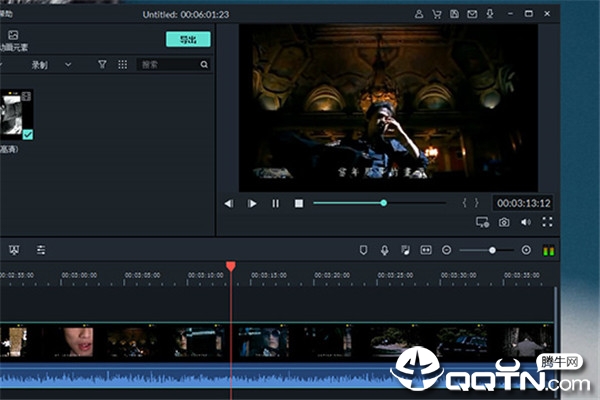The width and height of the screenshot is (600, 400).
Task: Take a snapshot with the camera icon
Action: 504,222
